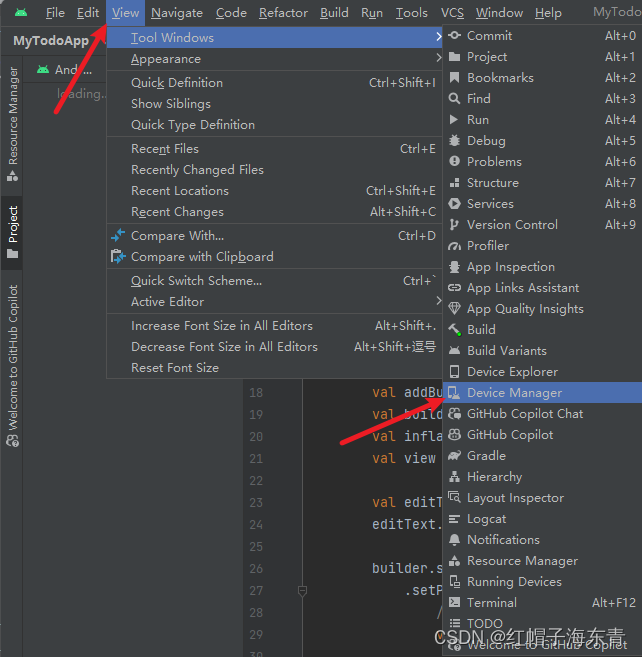Expand the Appearance submenu
This screenshot has height=657, width=642.
[274, 59]
